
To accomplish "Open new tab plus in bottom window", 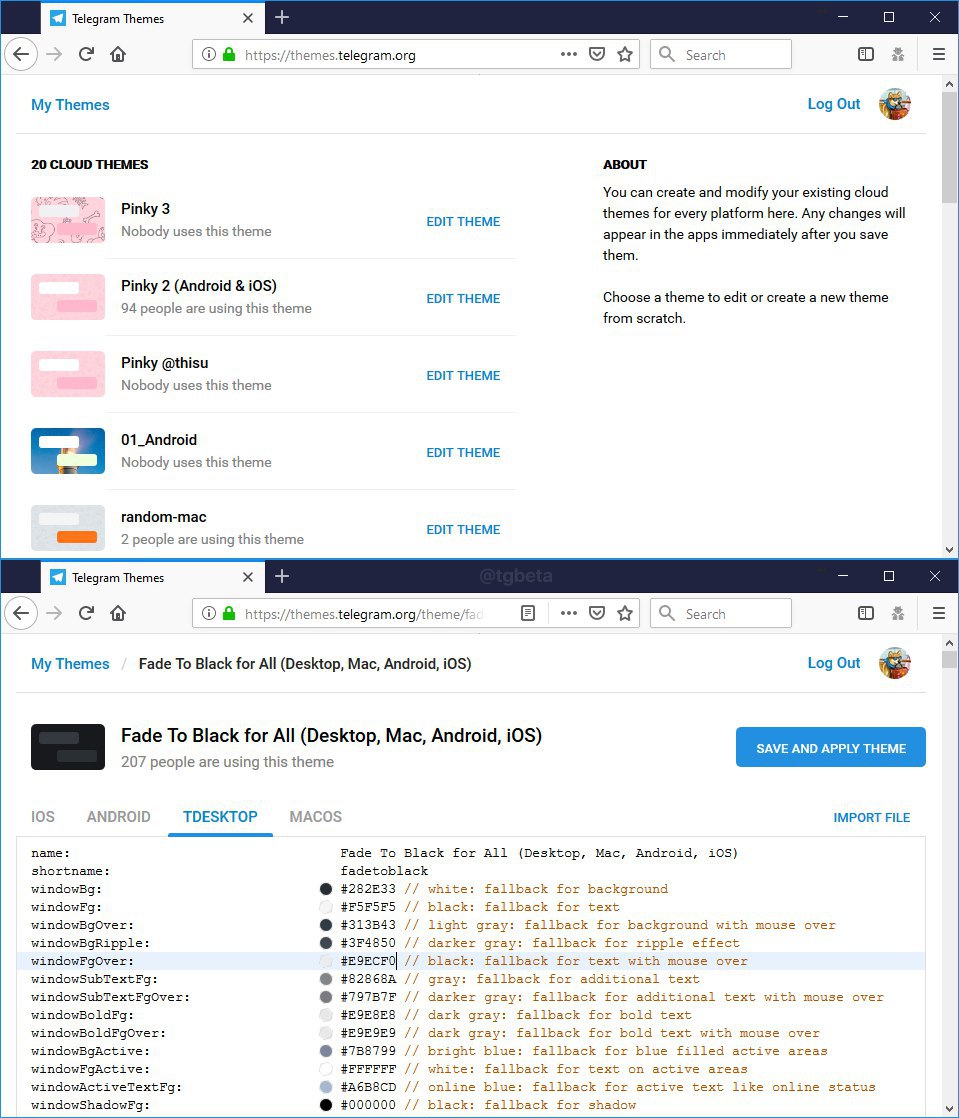I will [x=282, y=576].
